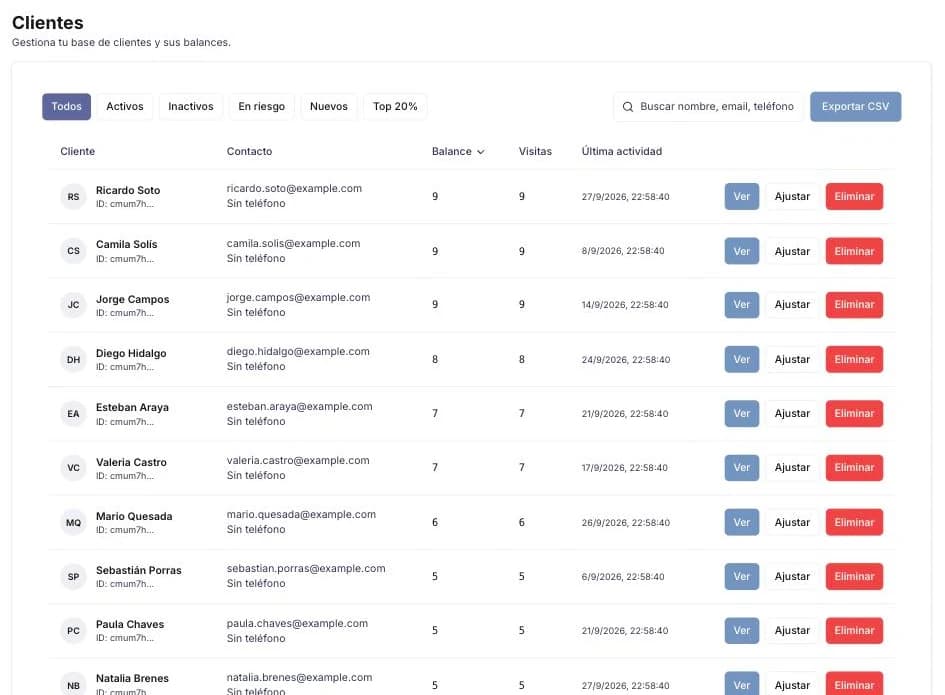Switch to the Activos filter

coord(125,107)
